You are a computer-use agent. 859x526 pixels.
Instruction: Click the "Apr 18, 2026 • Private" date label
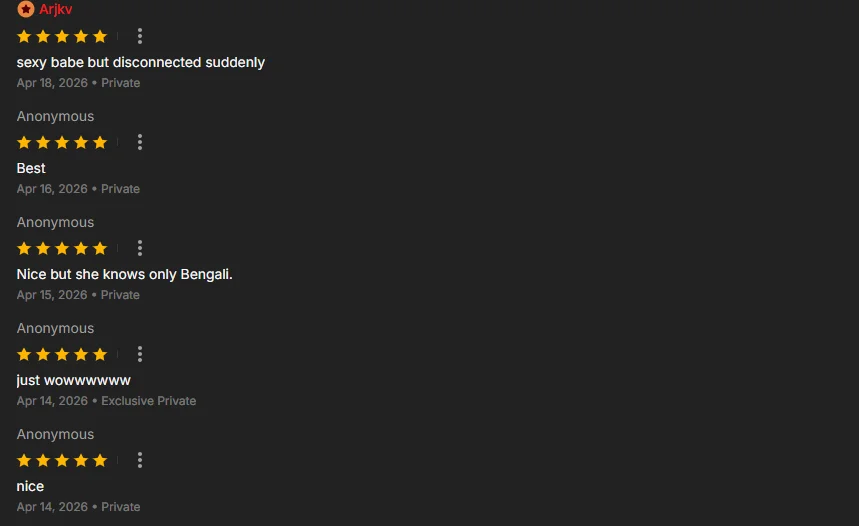pyautogui.click(x=78, y=83)
